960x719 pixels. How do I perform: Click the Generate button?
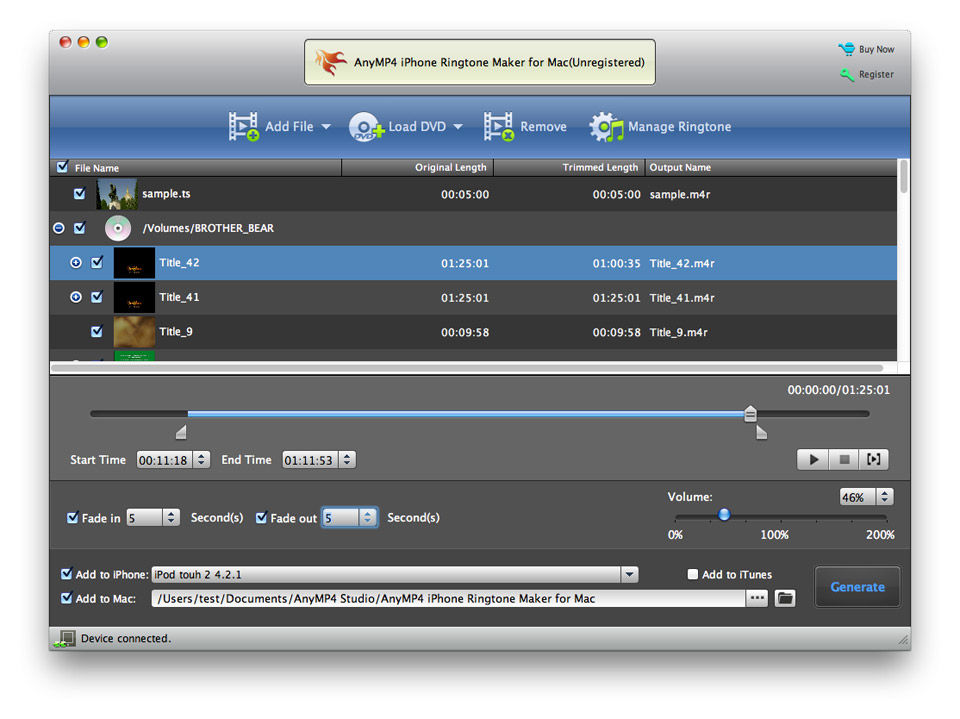pos(857,587)
